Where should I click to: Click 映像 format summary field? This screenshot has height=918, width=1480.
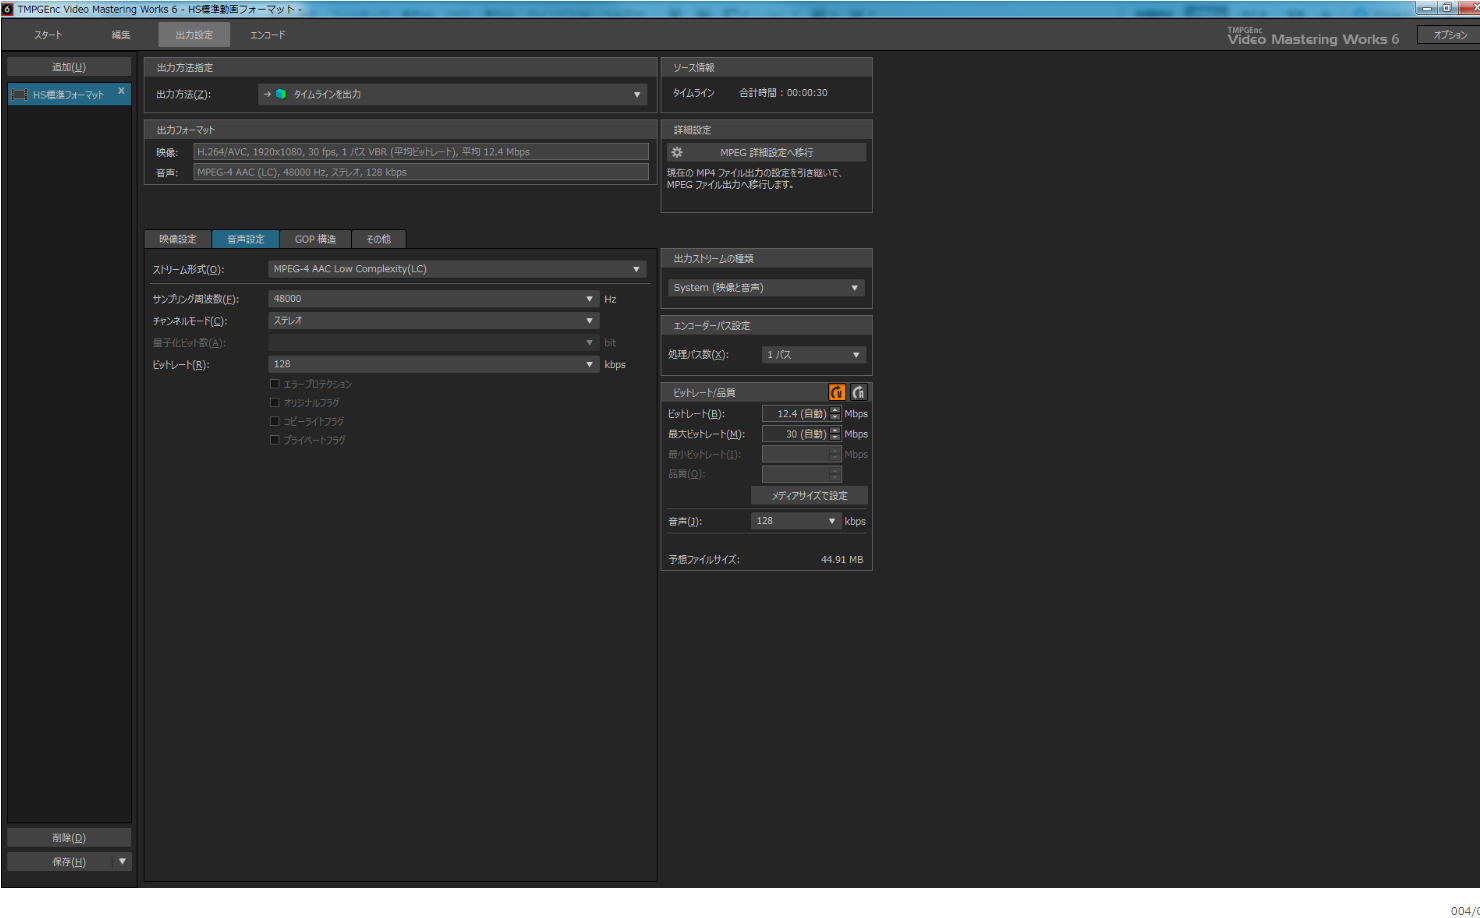click(421, 152)
